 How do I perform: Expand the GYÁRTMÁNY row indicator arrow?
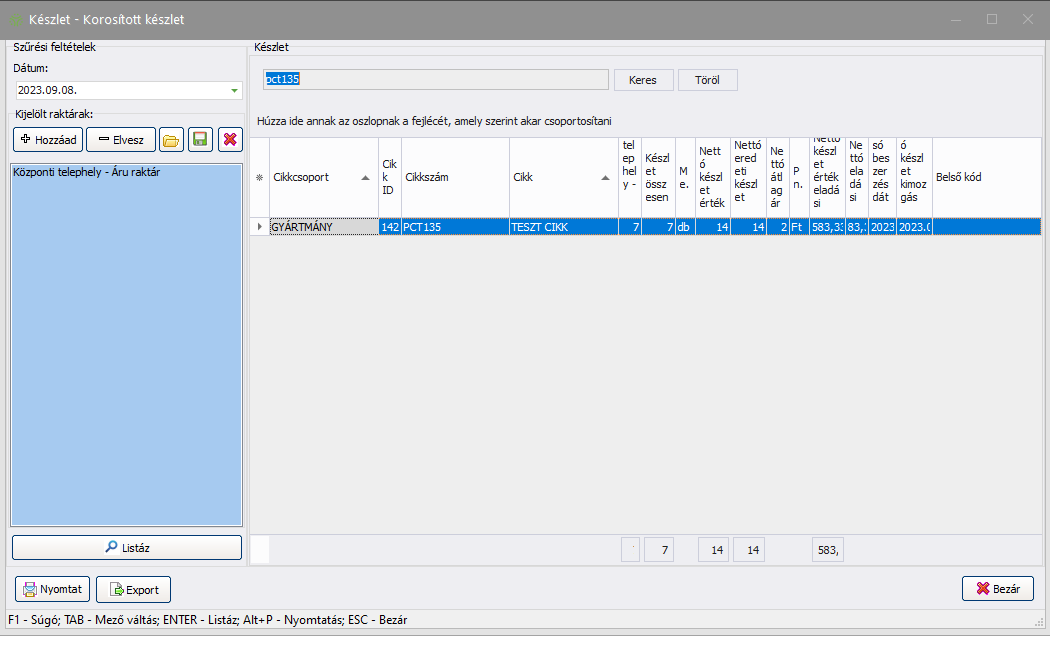(260, 227)
